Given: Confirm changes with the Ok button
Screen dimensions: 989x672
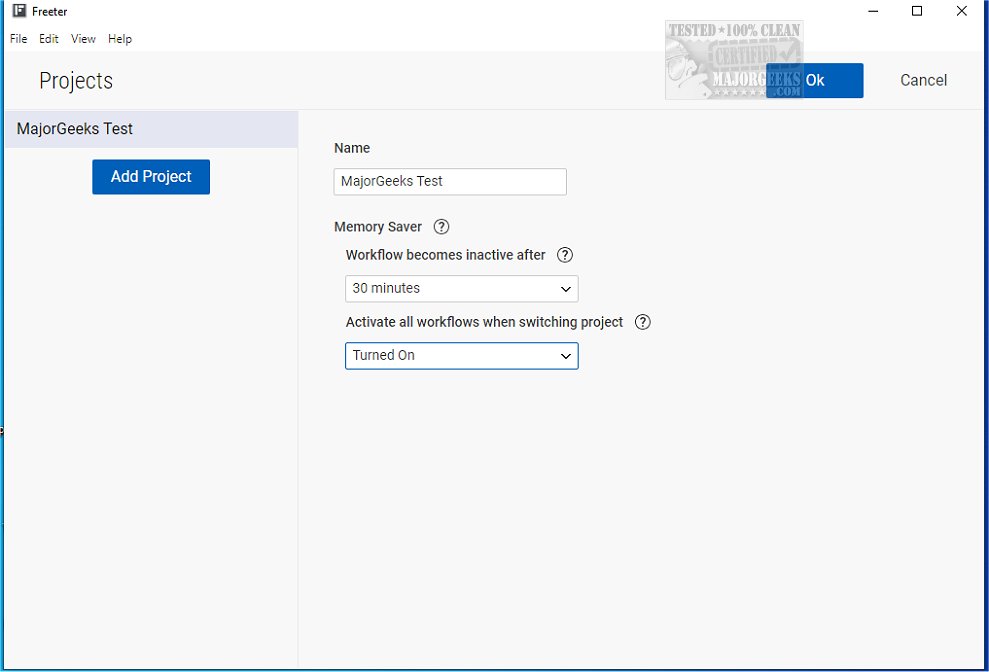Looking at the screenshot, I should point(814,80).
